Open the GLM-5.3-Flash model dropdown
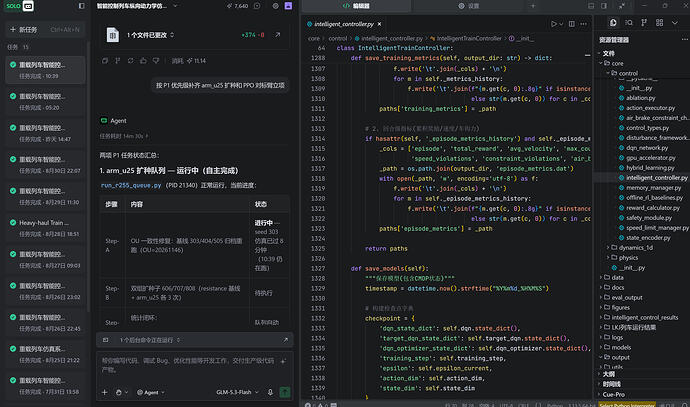Viewport: 690px width, 407px height. (238, 392)
